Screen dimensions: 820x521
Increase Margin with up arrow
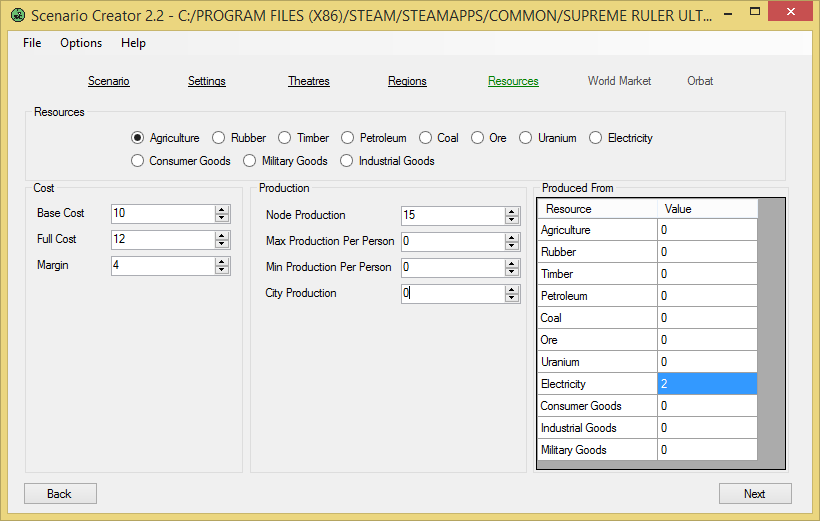(x=222, y=262)
